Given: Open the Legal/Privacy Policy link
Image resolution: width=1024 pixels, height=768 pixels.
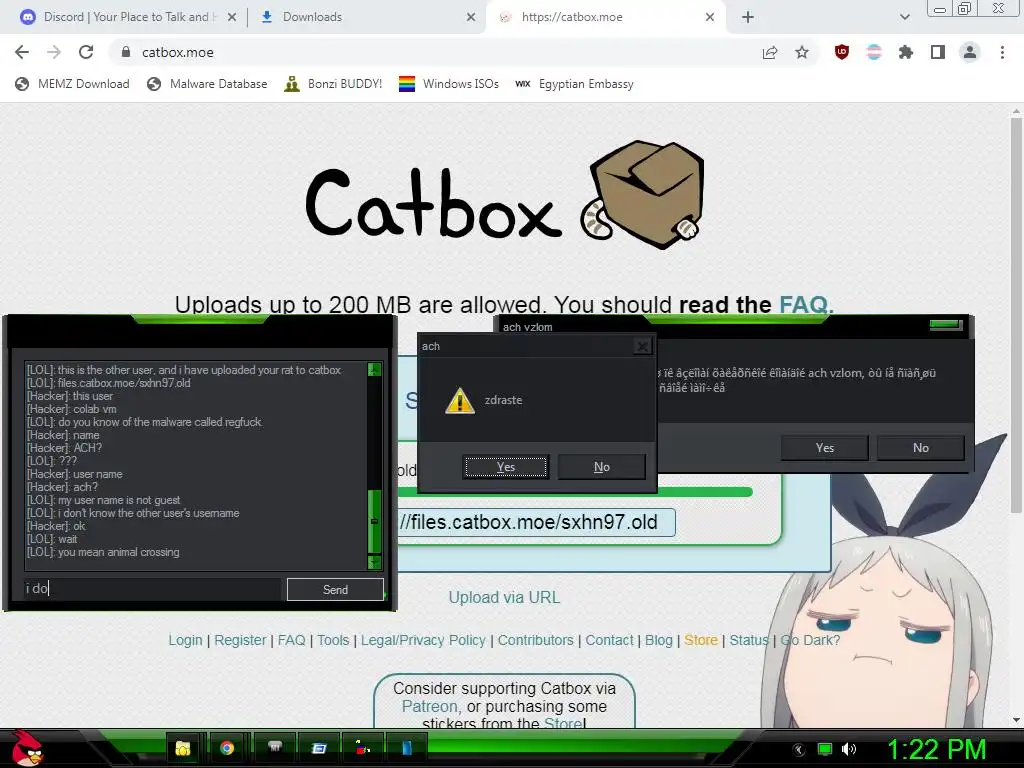Looking at the screenshot, I should click(x=423, y=640).
